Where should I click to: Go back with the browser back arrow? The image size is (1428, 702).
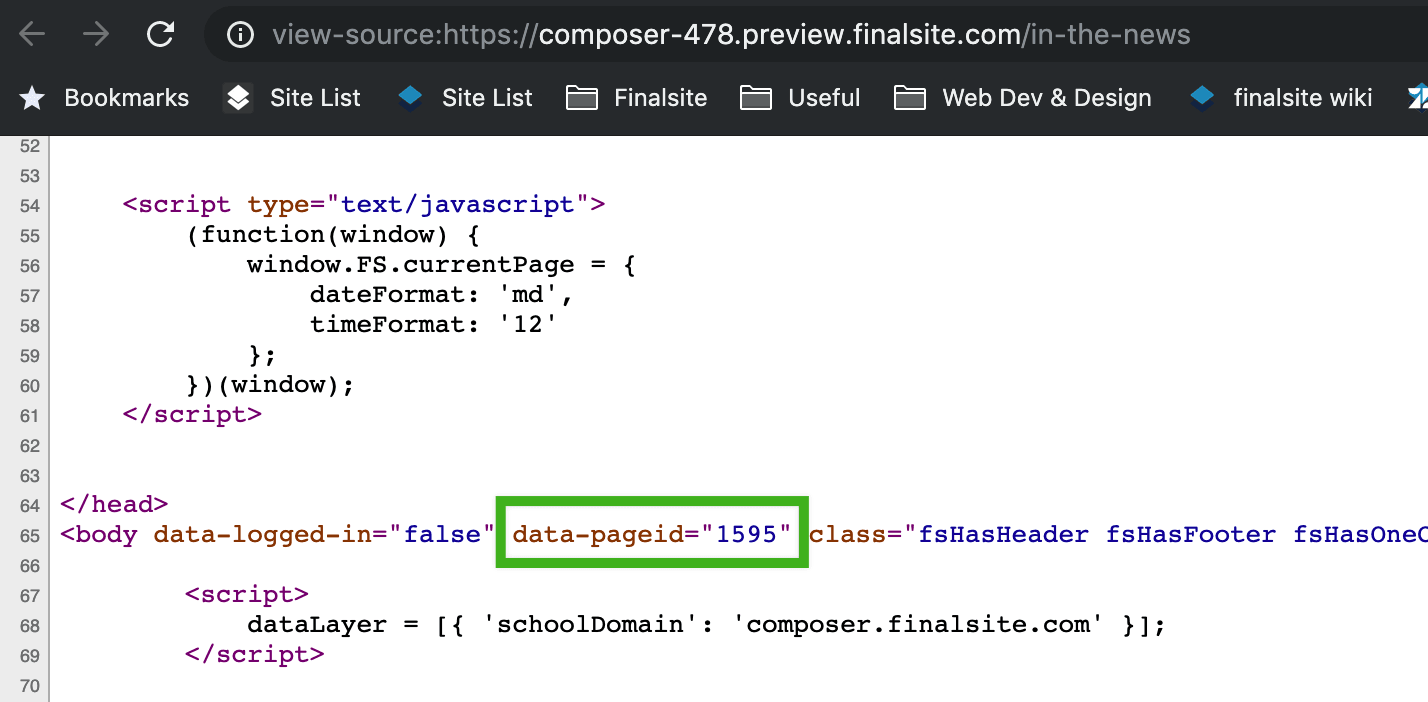coord(32,35)
